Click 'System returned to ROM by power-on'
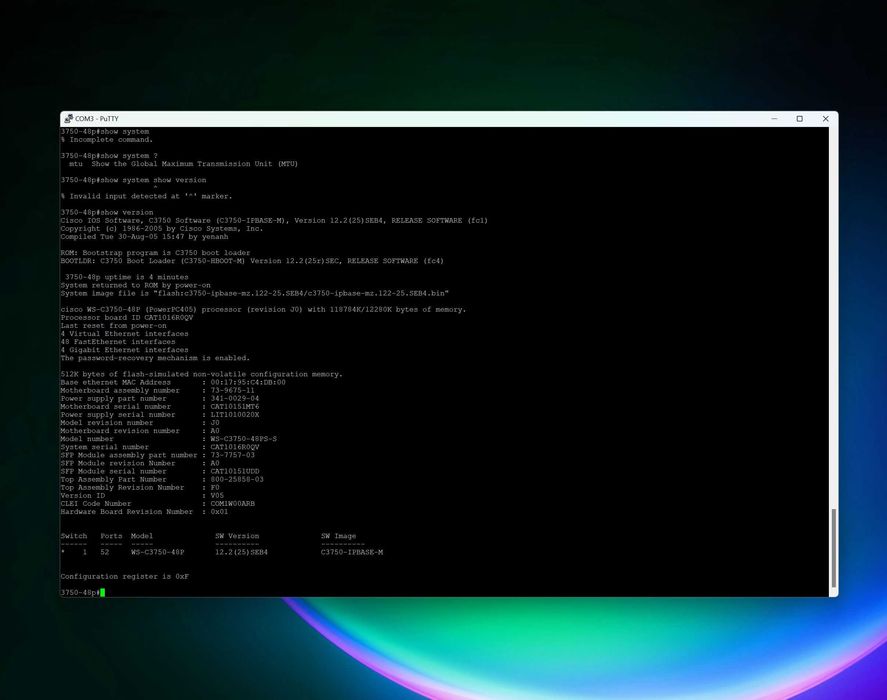The width and height of the screenshot is (887, 700). 136,285
